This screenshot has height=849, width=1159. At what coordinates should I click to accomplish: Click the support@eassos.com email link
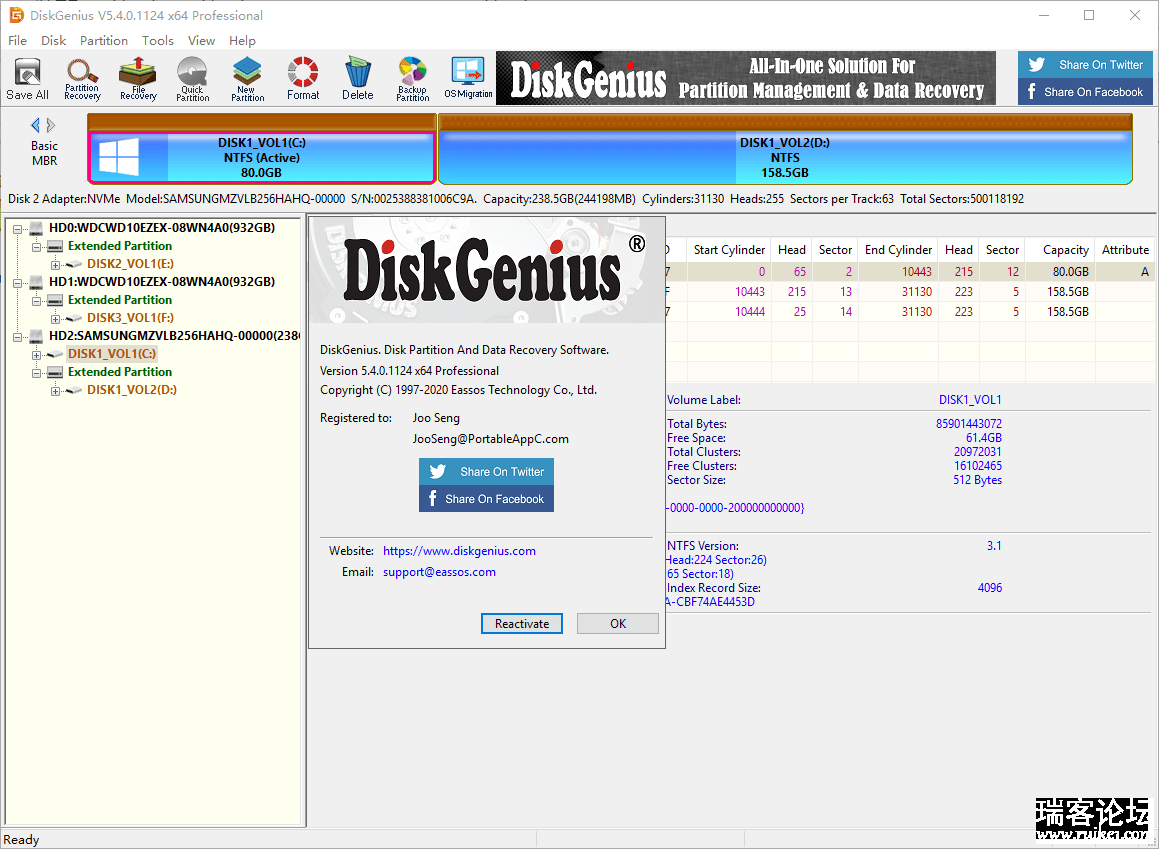coord(439,572)
